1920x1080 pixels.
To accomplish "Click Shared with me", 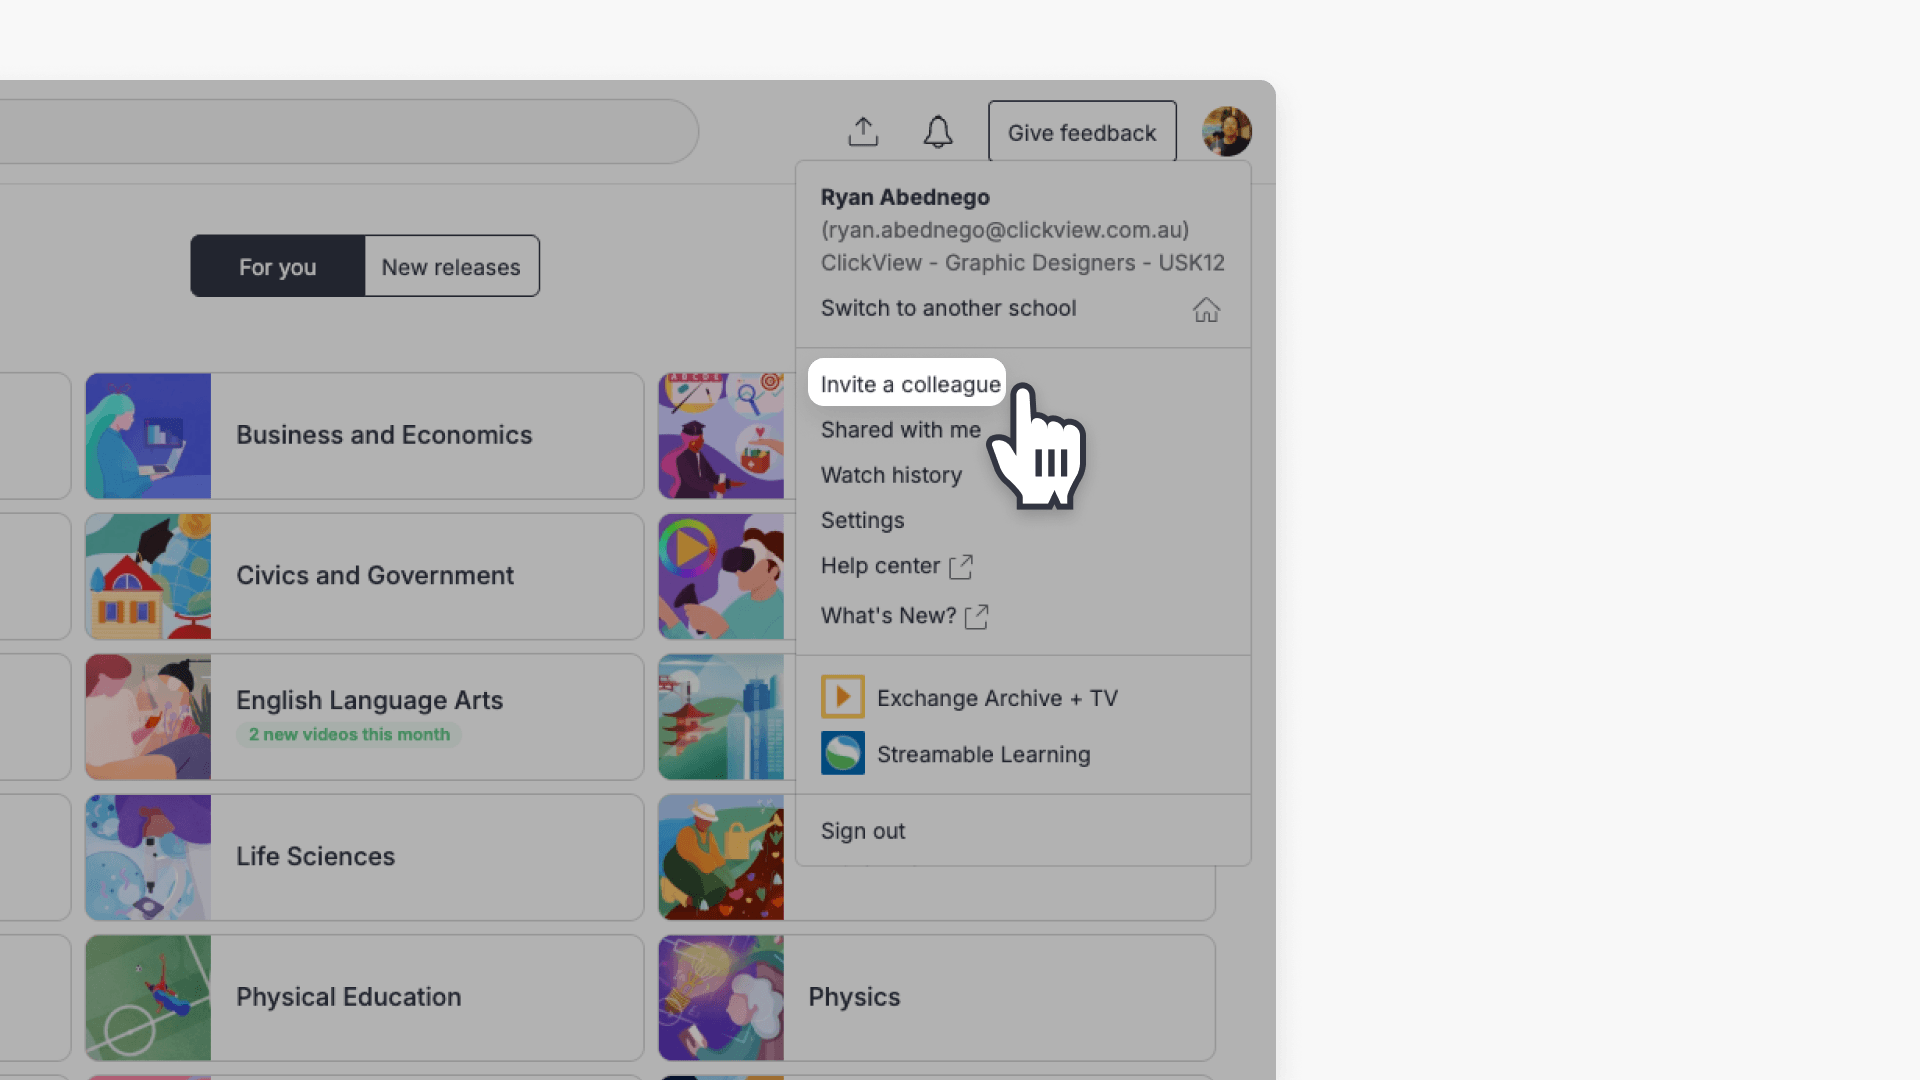I will coord(899,430).
